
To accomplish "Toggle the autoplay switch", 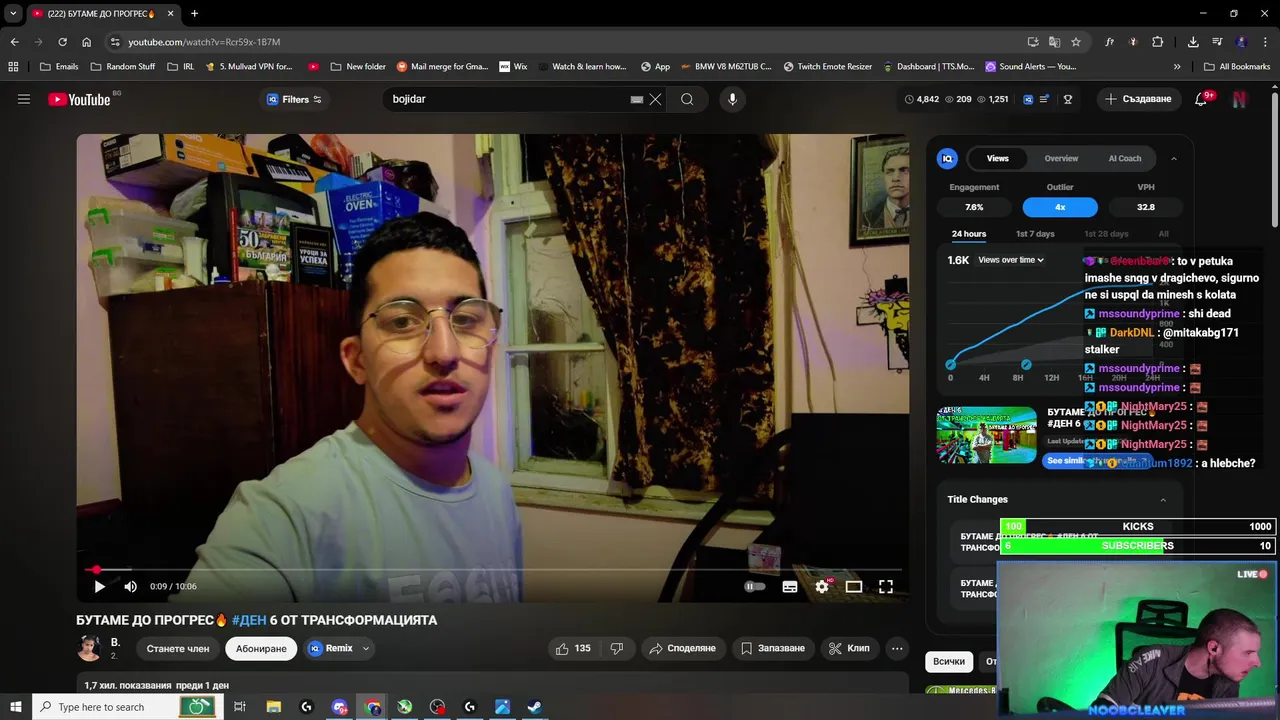I will 754,587.
